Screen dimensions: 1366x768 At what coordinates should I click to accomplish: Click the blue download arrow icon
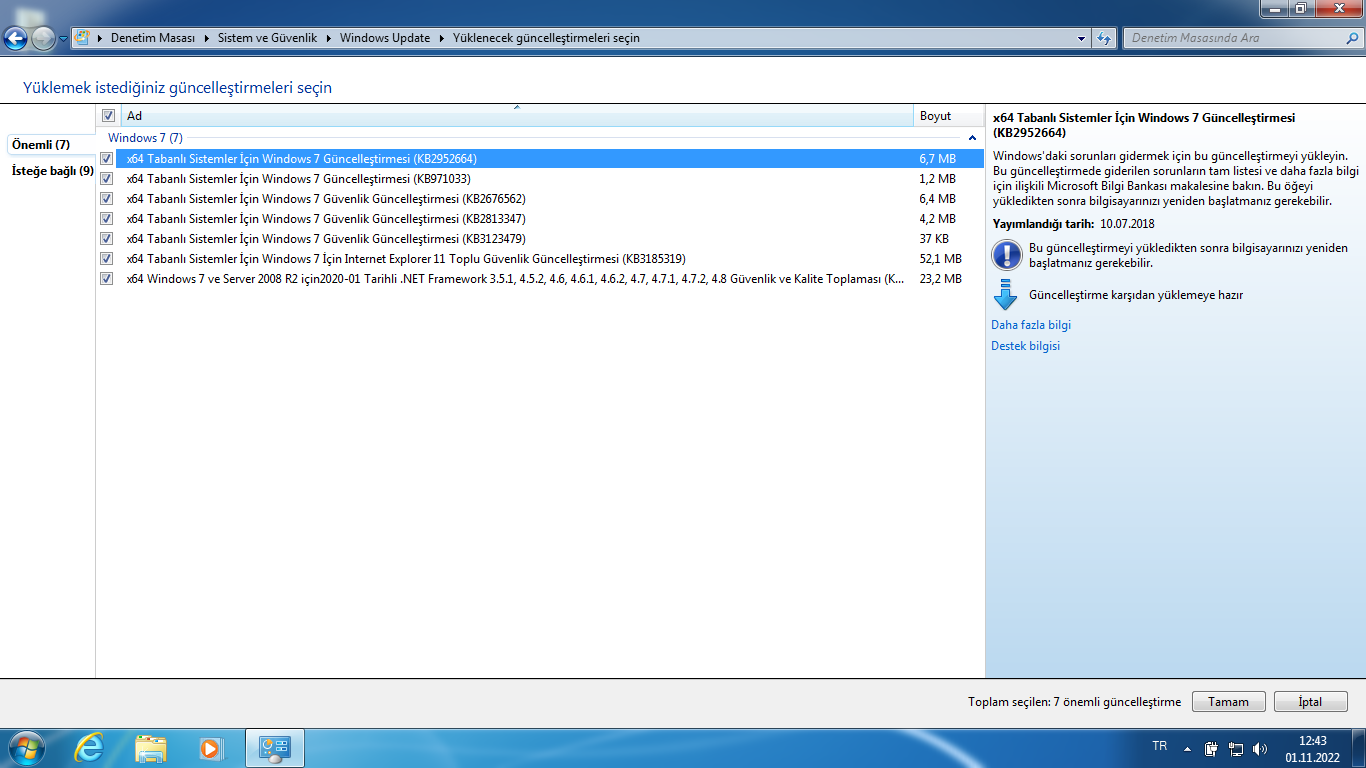(1006, 295)
